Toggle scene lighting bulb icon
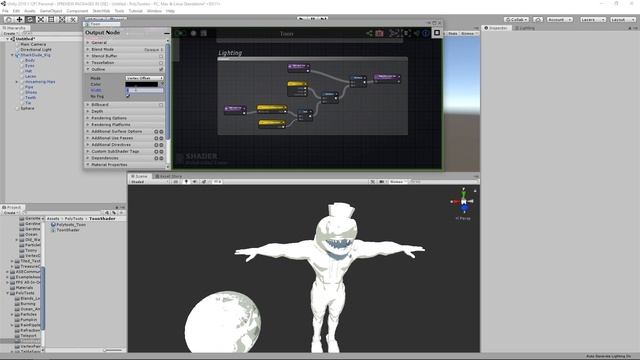 click(186, 182)
